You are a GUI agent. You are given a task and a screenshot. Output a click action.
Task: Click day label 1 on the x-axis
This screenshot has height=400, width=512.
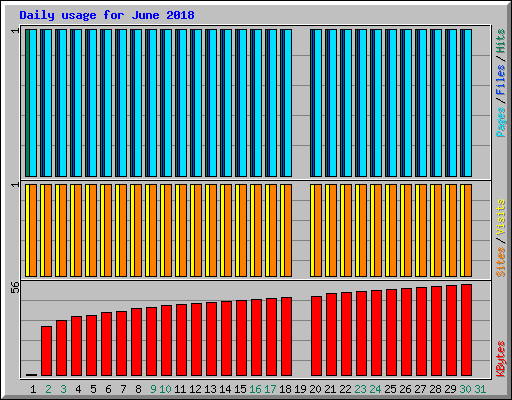(x=33, y=389)
